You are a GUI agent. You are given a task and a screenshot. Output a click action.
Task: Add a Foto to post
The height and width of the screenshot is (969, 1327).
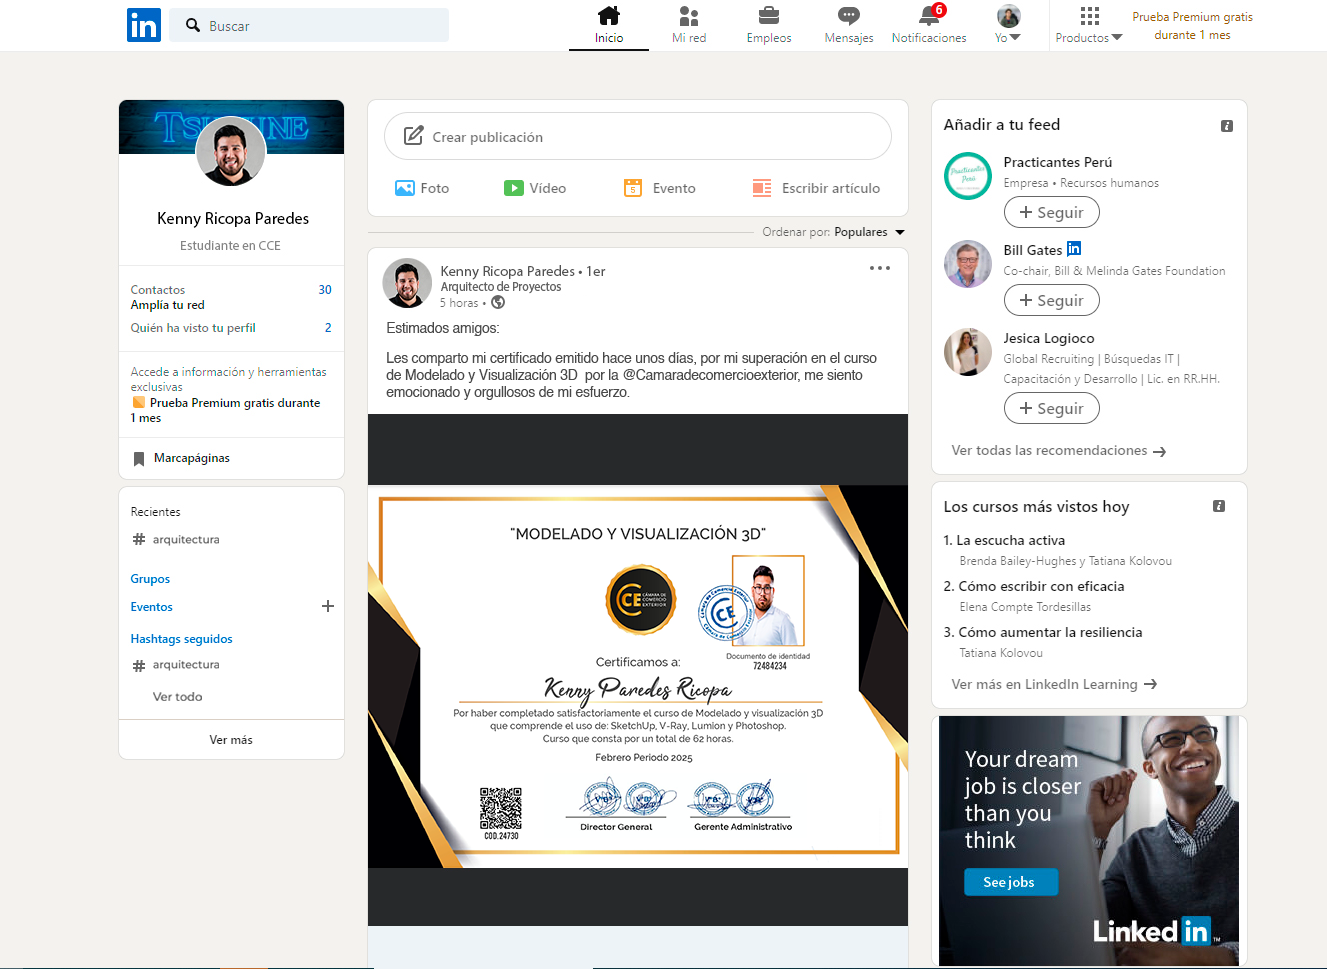pos(422,188)
